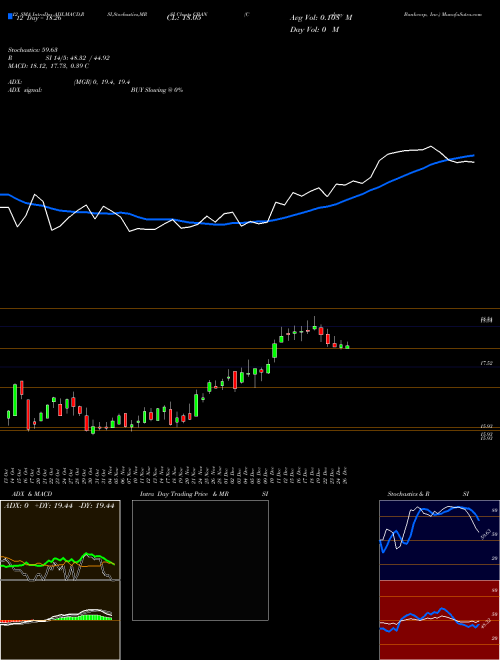Click the long red candle at the chart's left
This screenshot has width=500, height=660.
28,415
